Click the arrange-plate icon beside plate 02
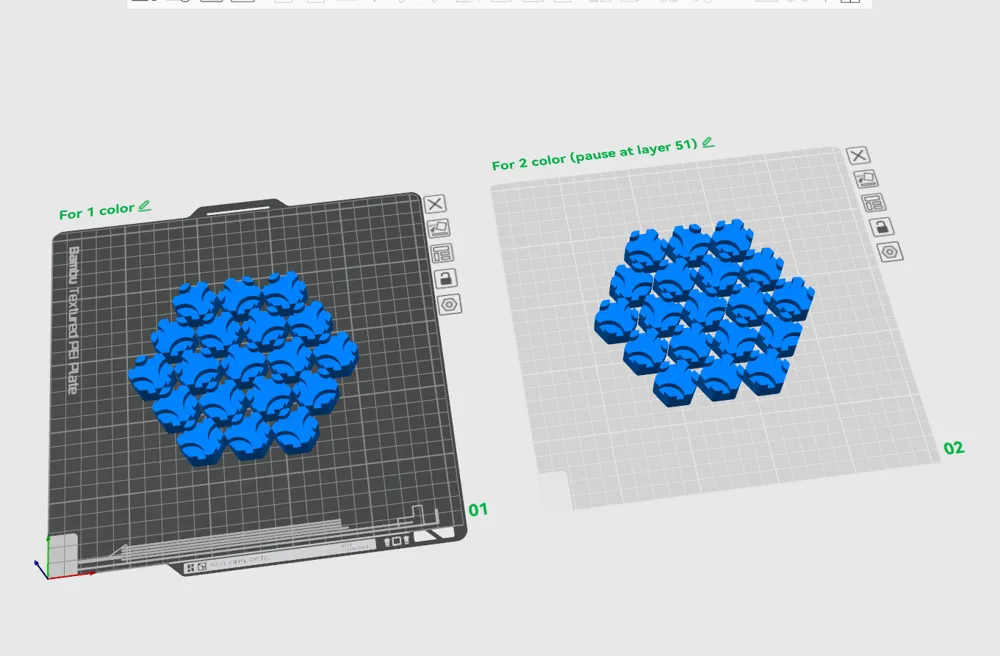This screenshot has height=656, width=1000. [x=868, y=178]
